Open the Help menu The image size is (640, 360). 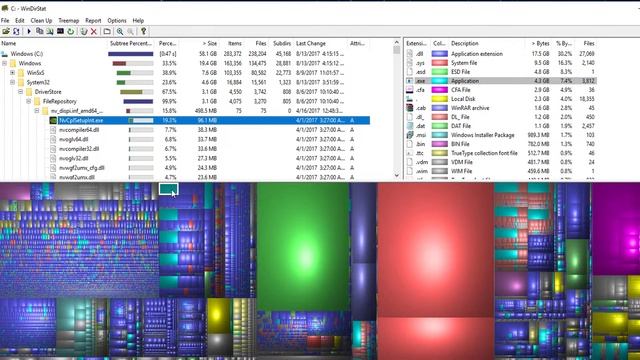coord(138,20)
